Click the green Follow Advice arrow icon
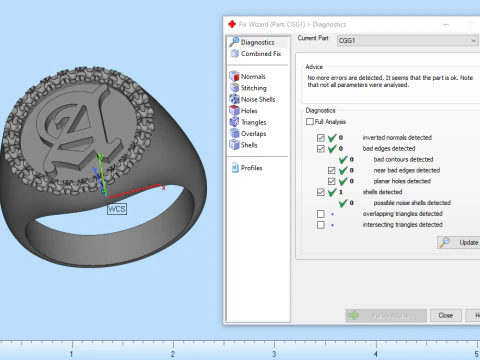 pos(353,315)
